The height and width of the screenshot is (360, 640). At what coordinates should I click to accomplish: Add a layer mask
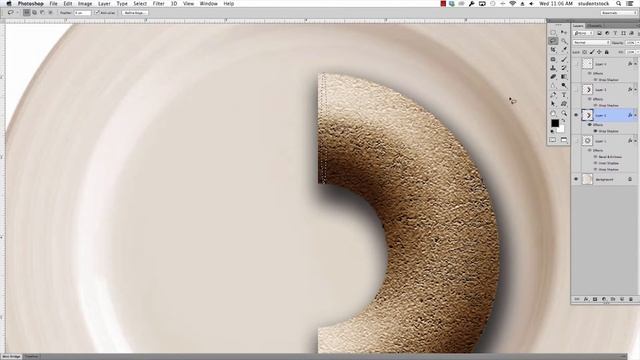coord(595,299)
